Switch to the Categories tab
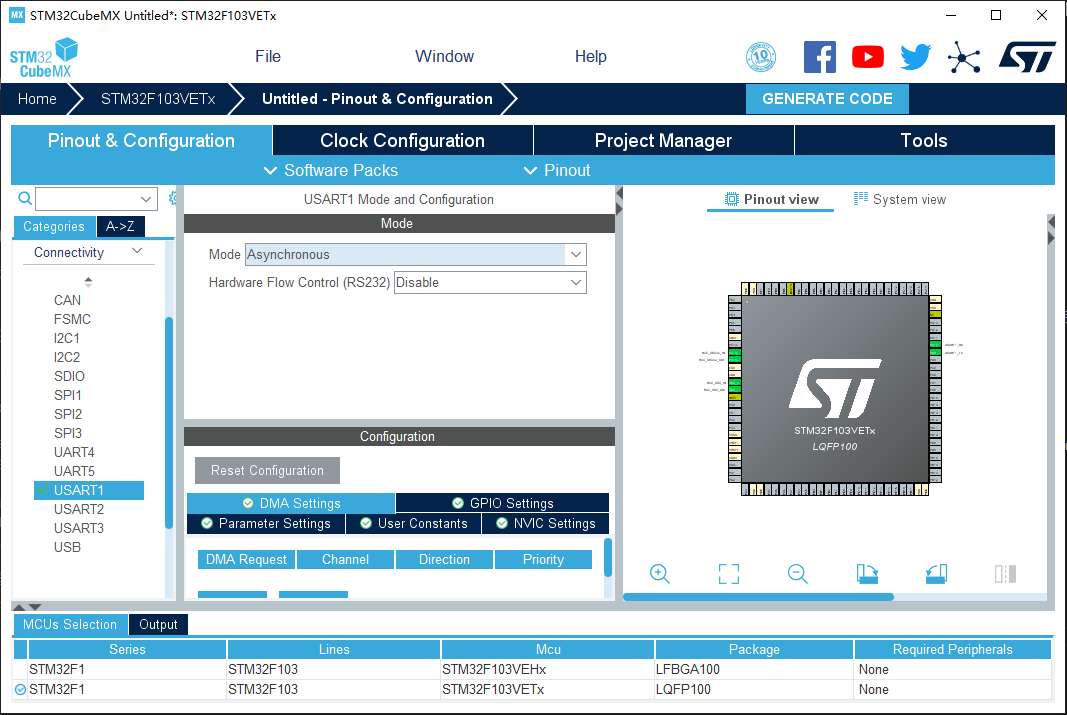1067x715 pixels. pos(54,227)
